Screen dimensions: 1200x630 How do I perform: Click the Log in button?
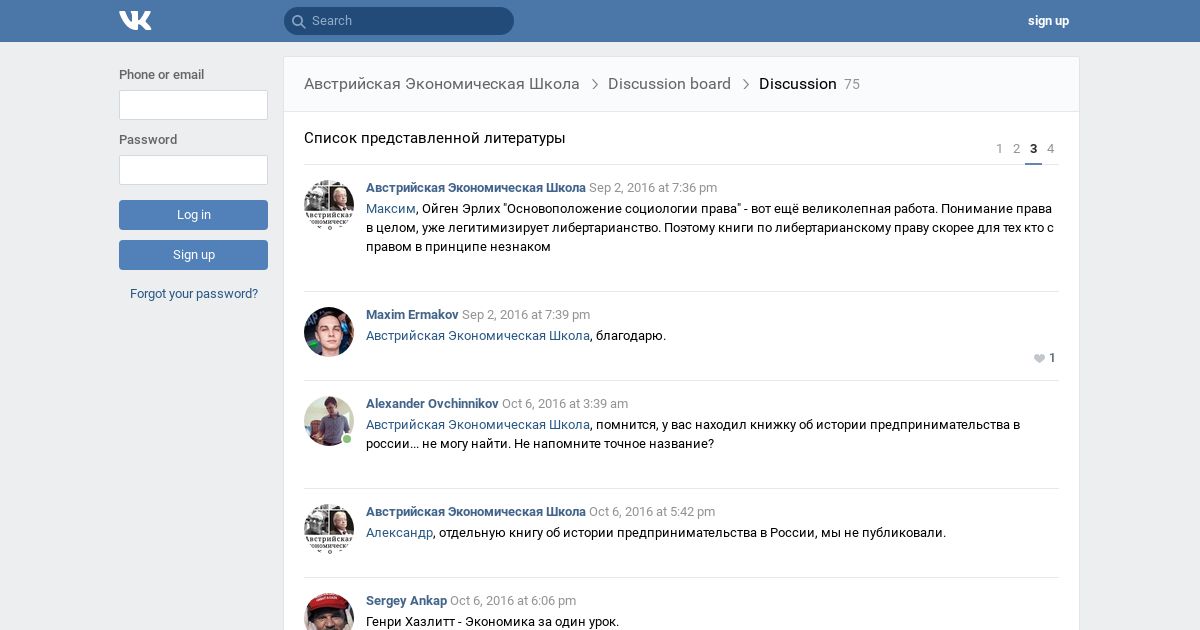193,215
